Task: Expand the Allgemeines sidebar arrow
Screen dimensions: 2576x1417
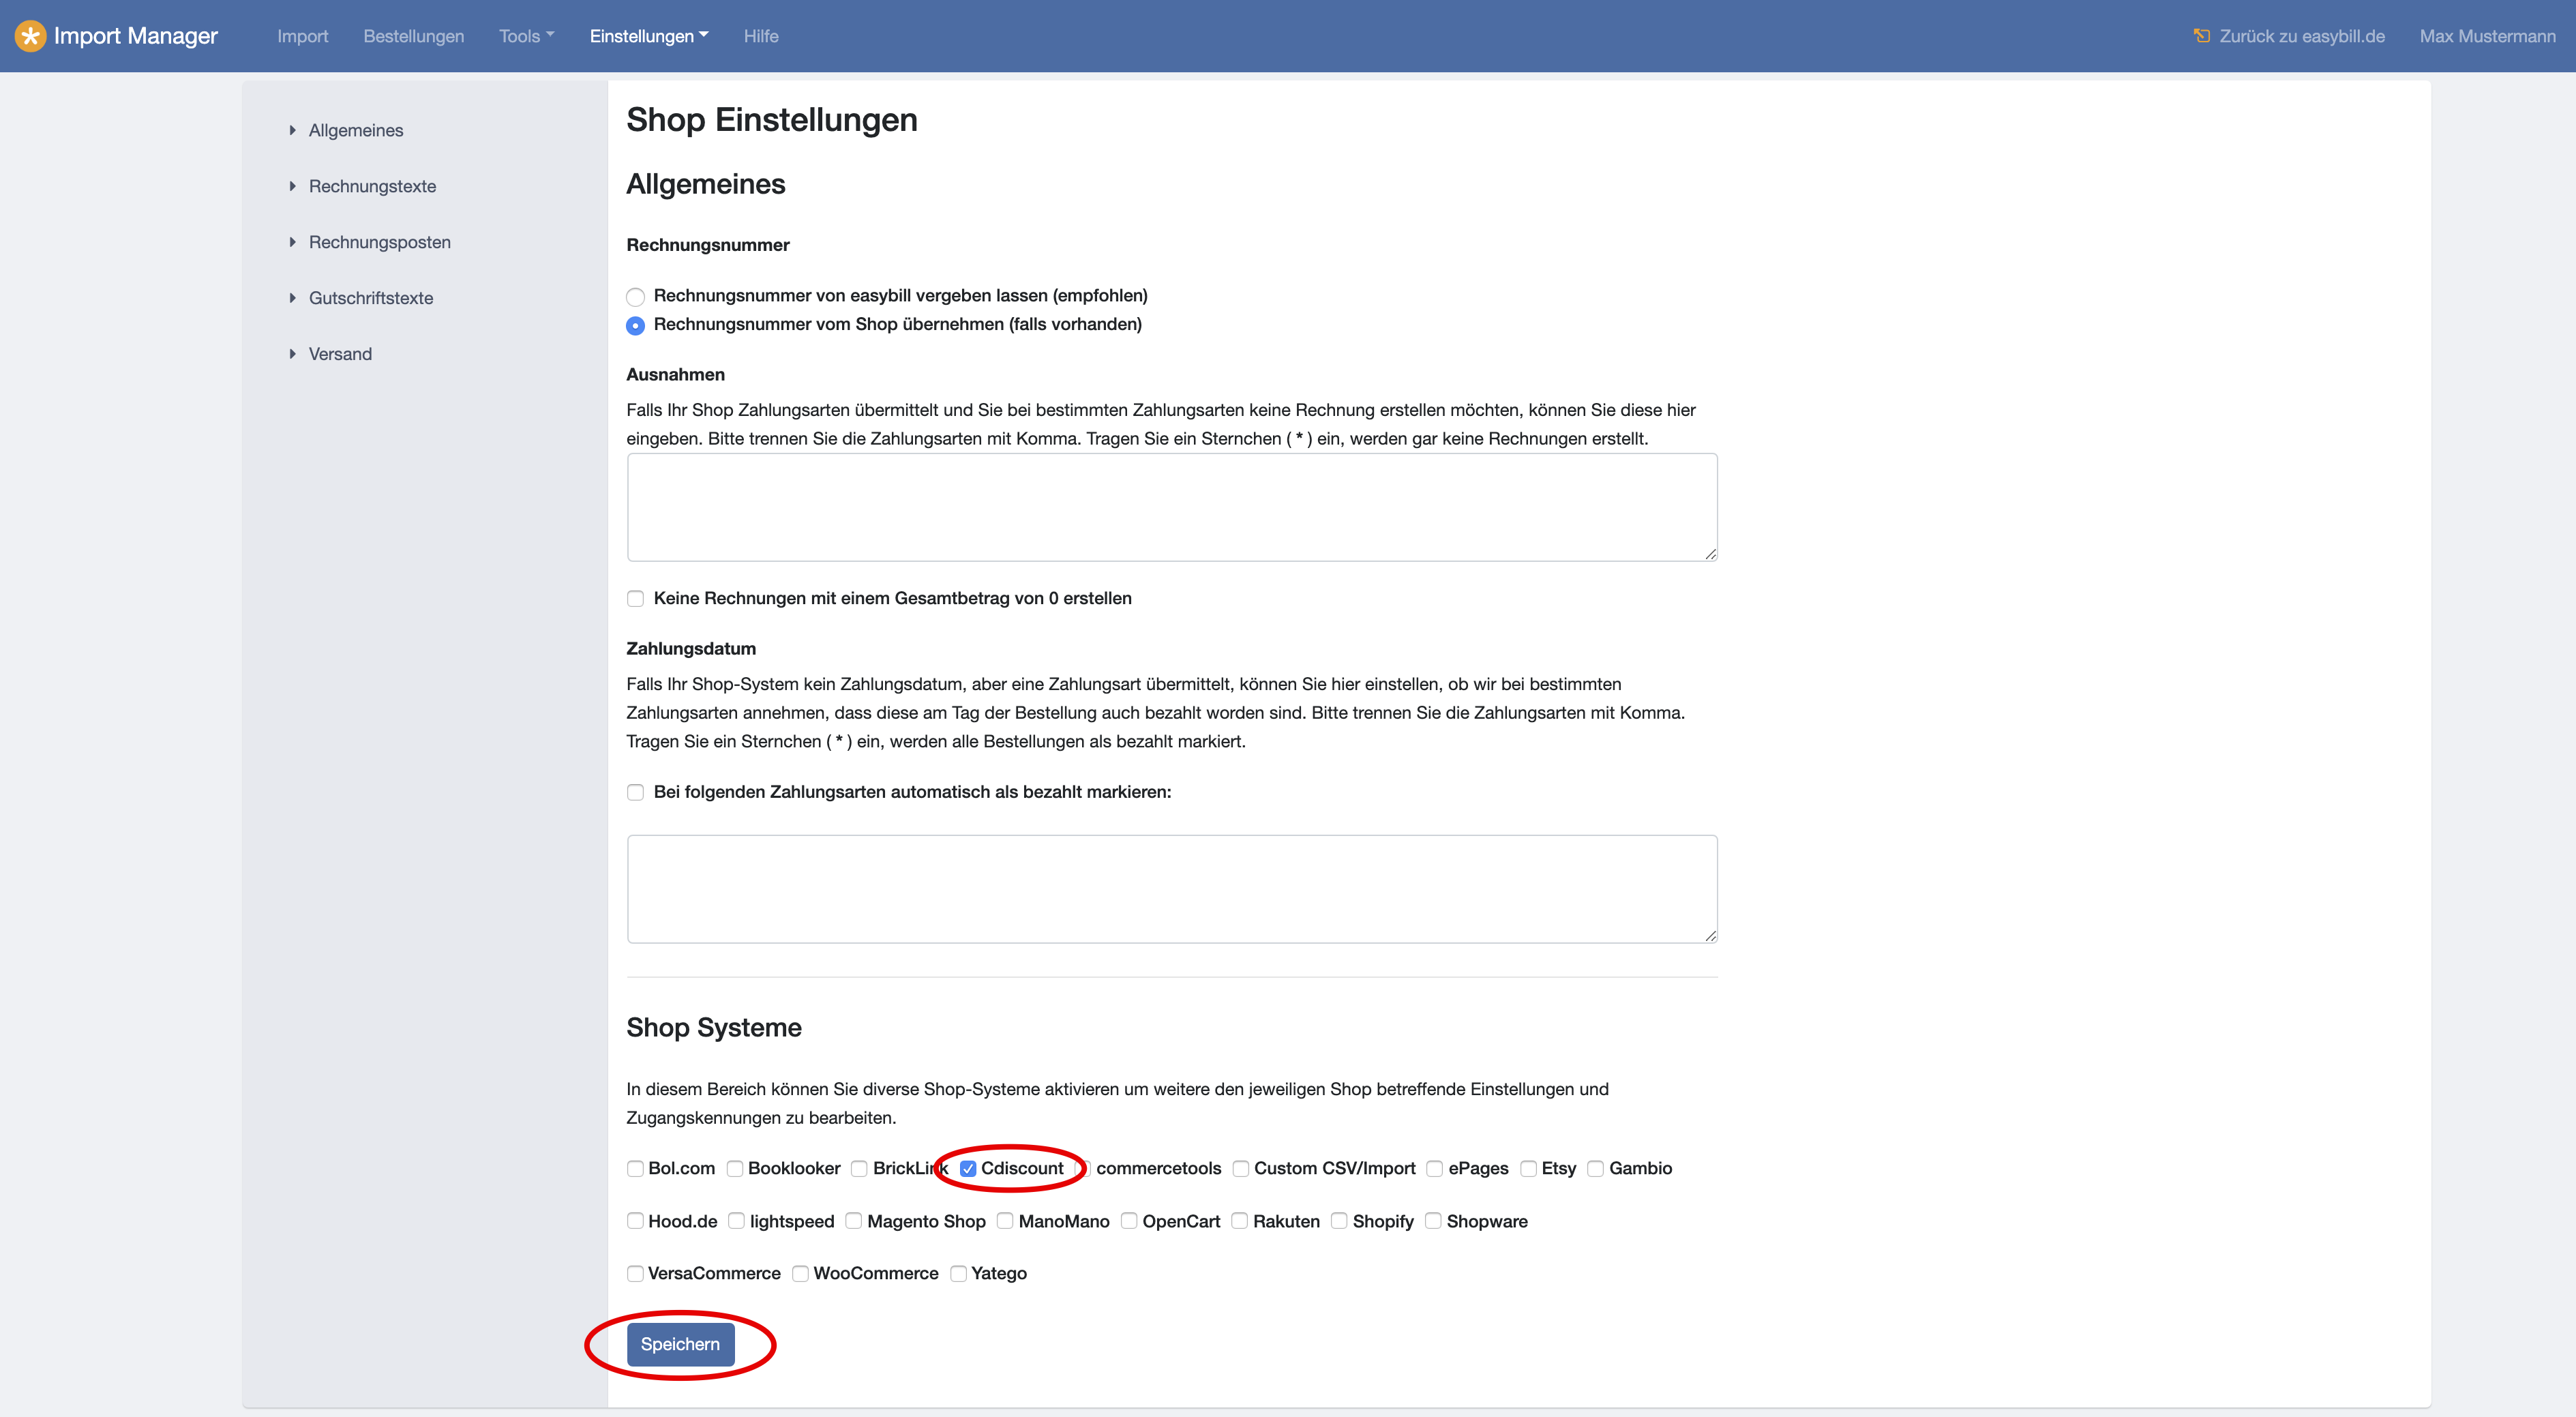Action: [x=292, y=130]
